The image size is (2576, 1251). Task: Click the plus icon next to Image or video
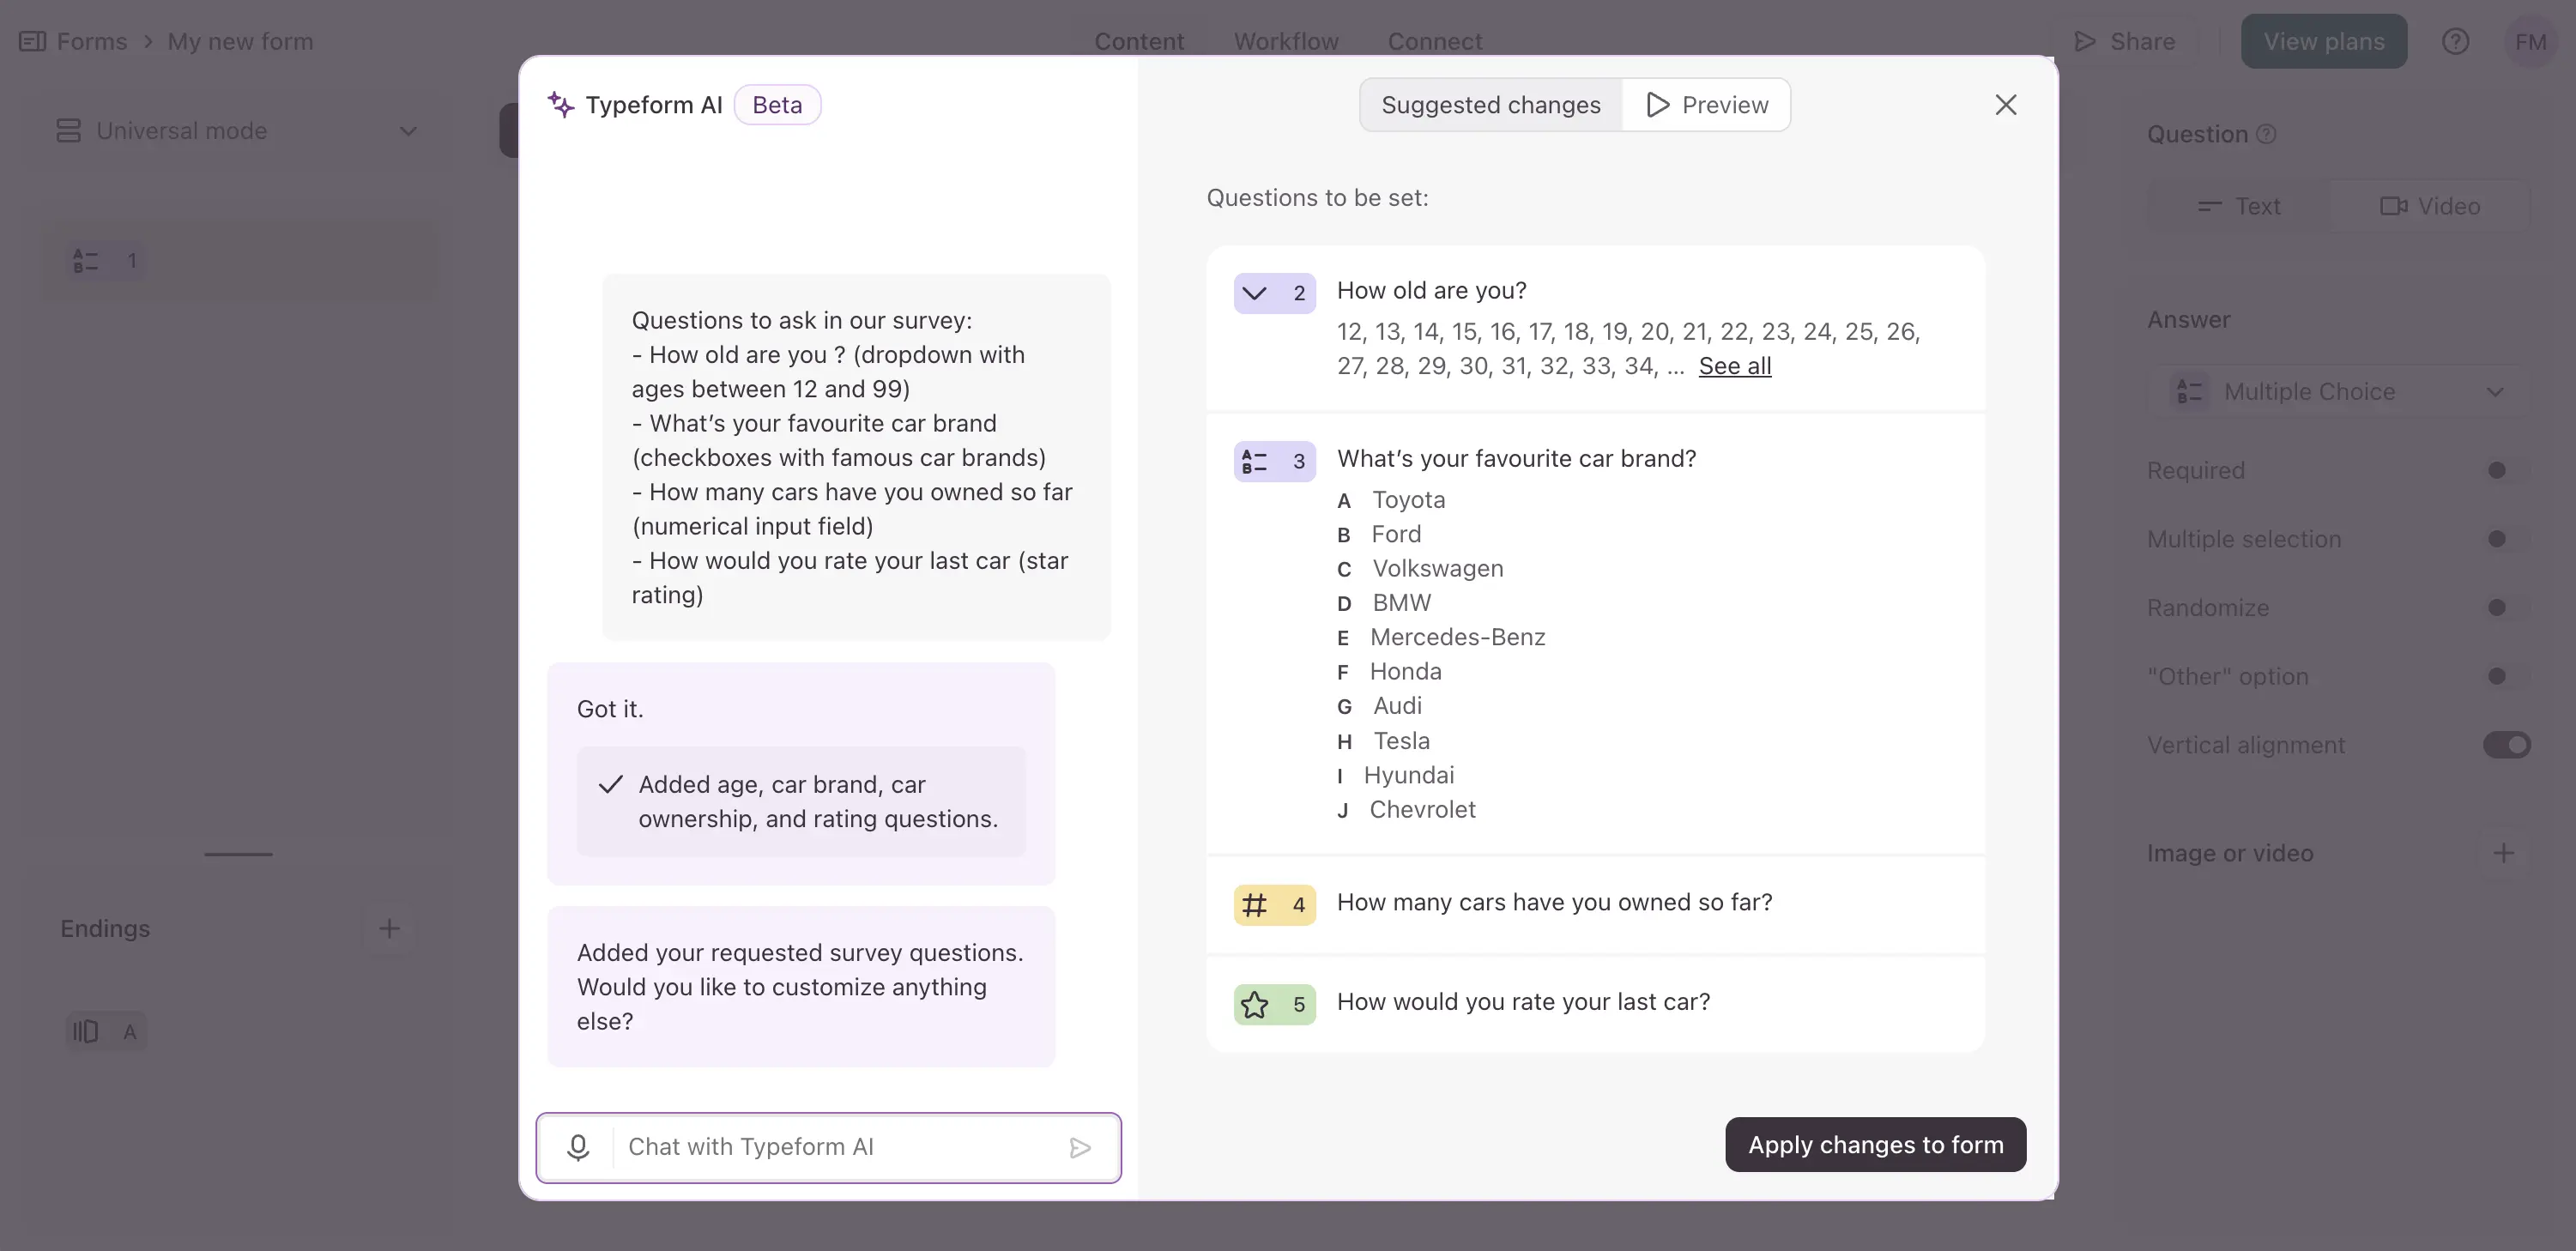click(x=2504, y=852)
